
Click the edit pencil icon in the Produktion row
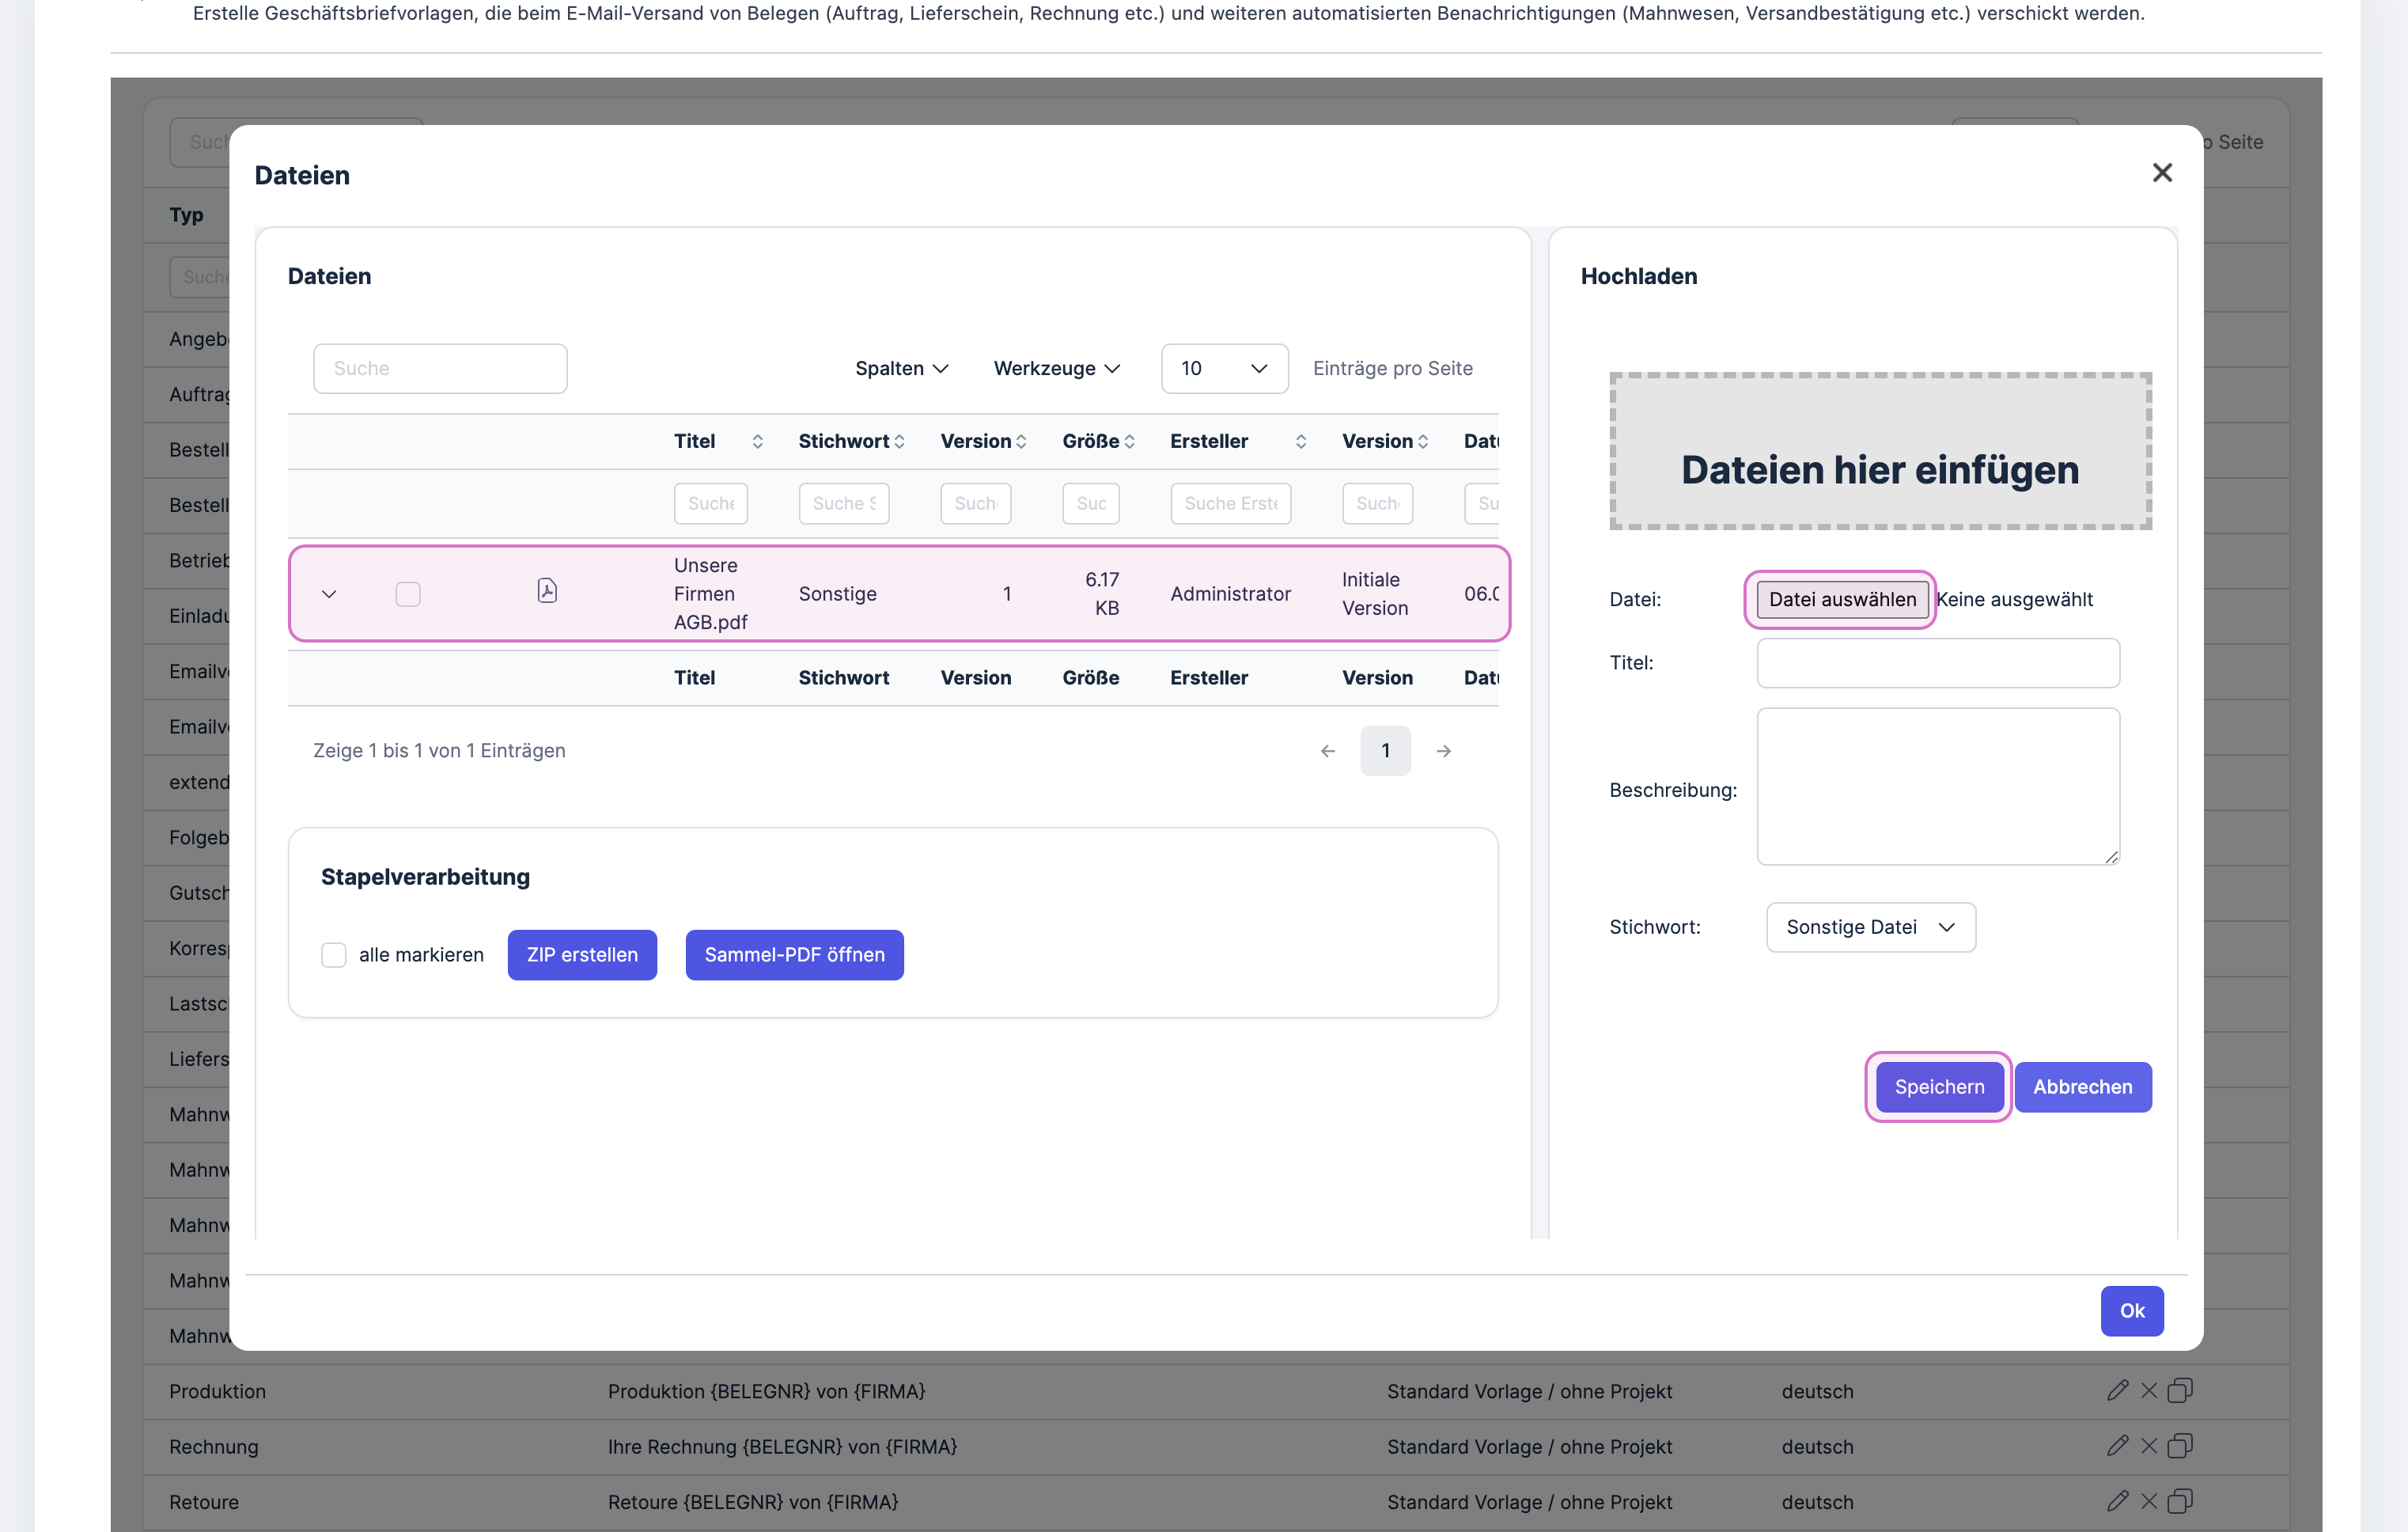tap(2117, 1390)
